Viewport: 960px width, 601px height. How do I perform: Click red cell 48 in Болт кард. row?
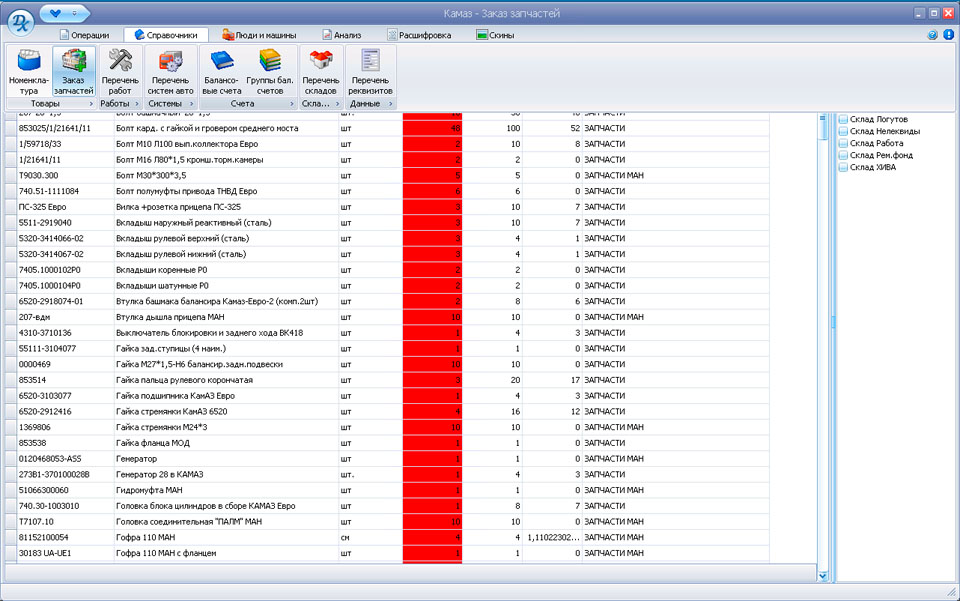point(432,128)
